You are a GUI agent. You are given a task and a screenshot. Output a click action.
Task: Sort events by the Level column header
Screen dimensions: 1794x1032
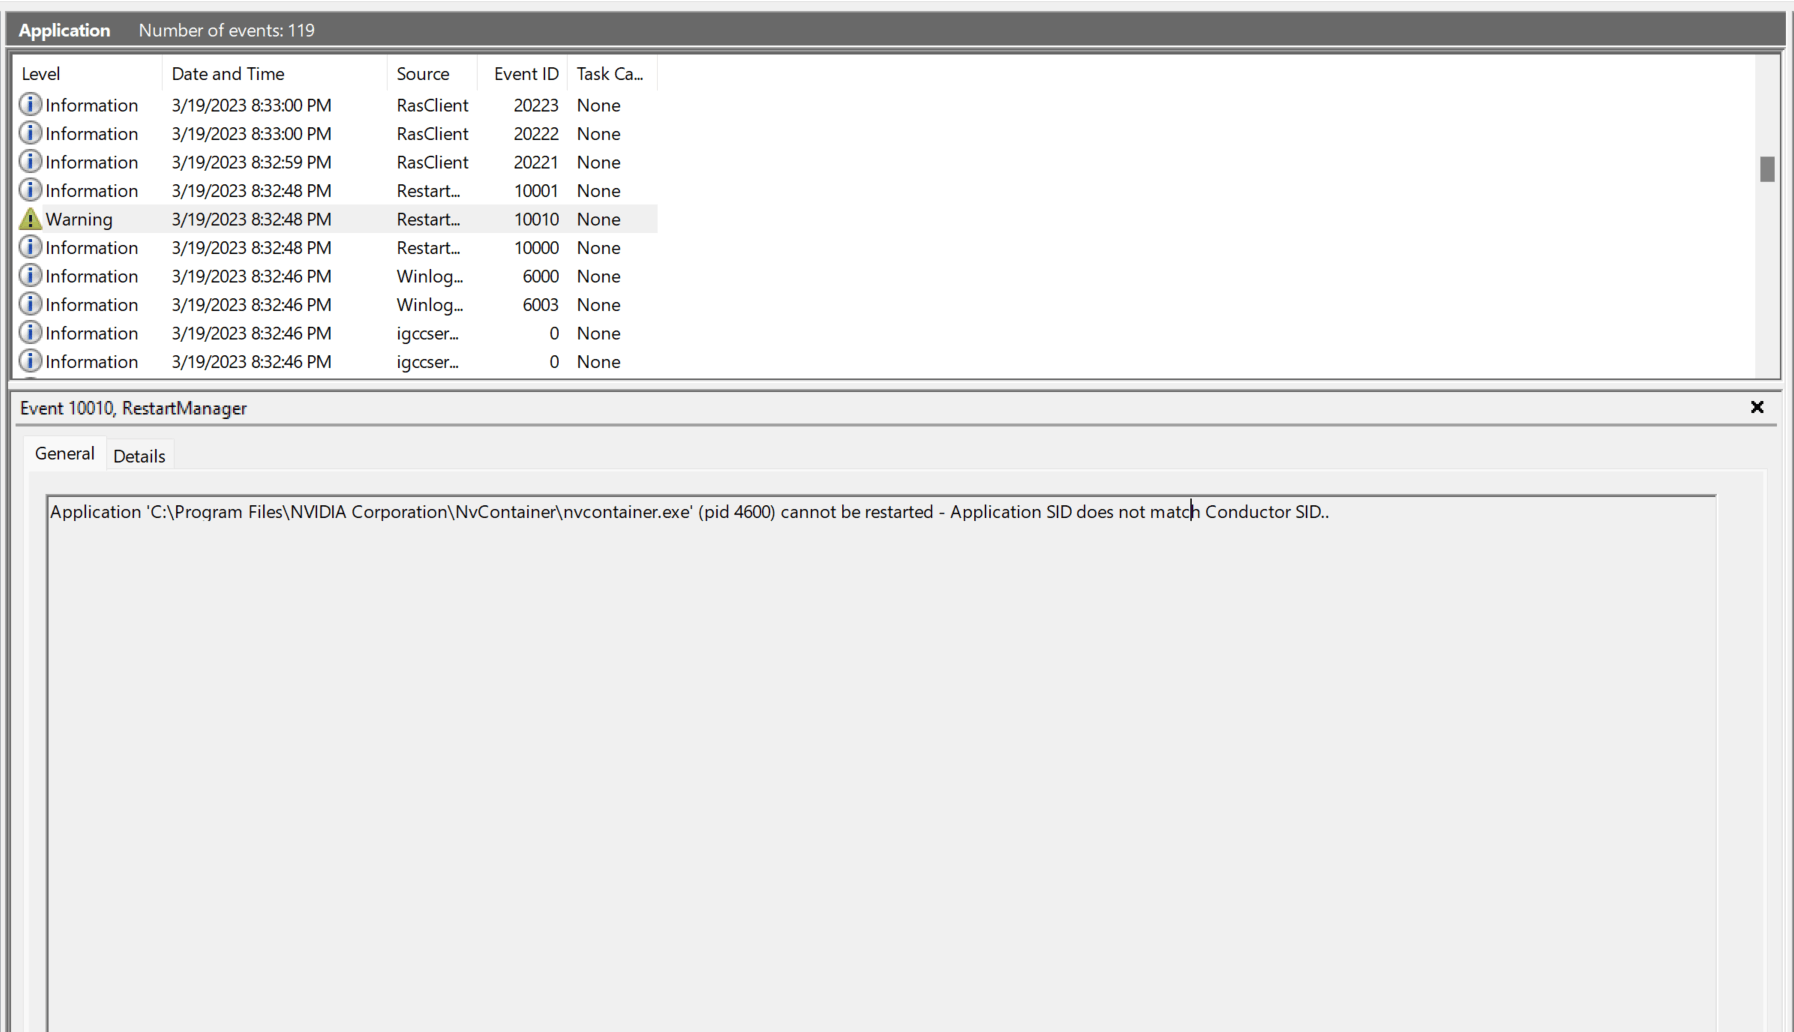(87, 74)
